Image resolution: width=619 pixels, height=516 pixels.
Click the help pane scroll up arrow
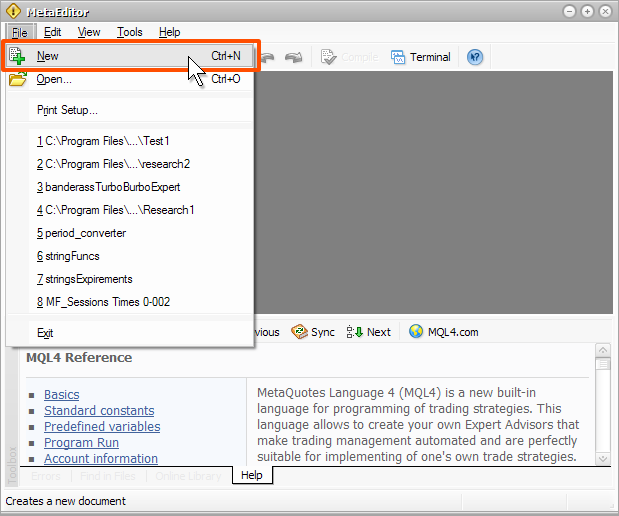(x=603, y=350)
